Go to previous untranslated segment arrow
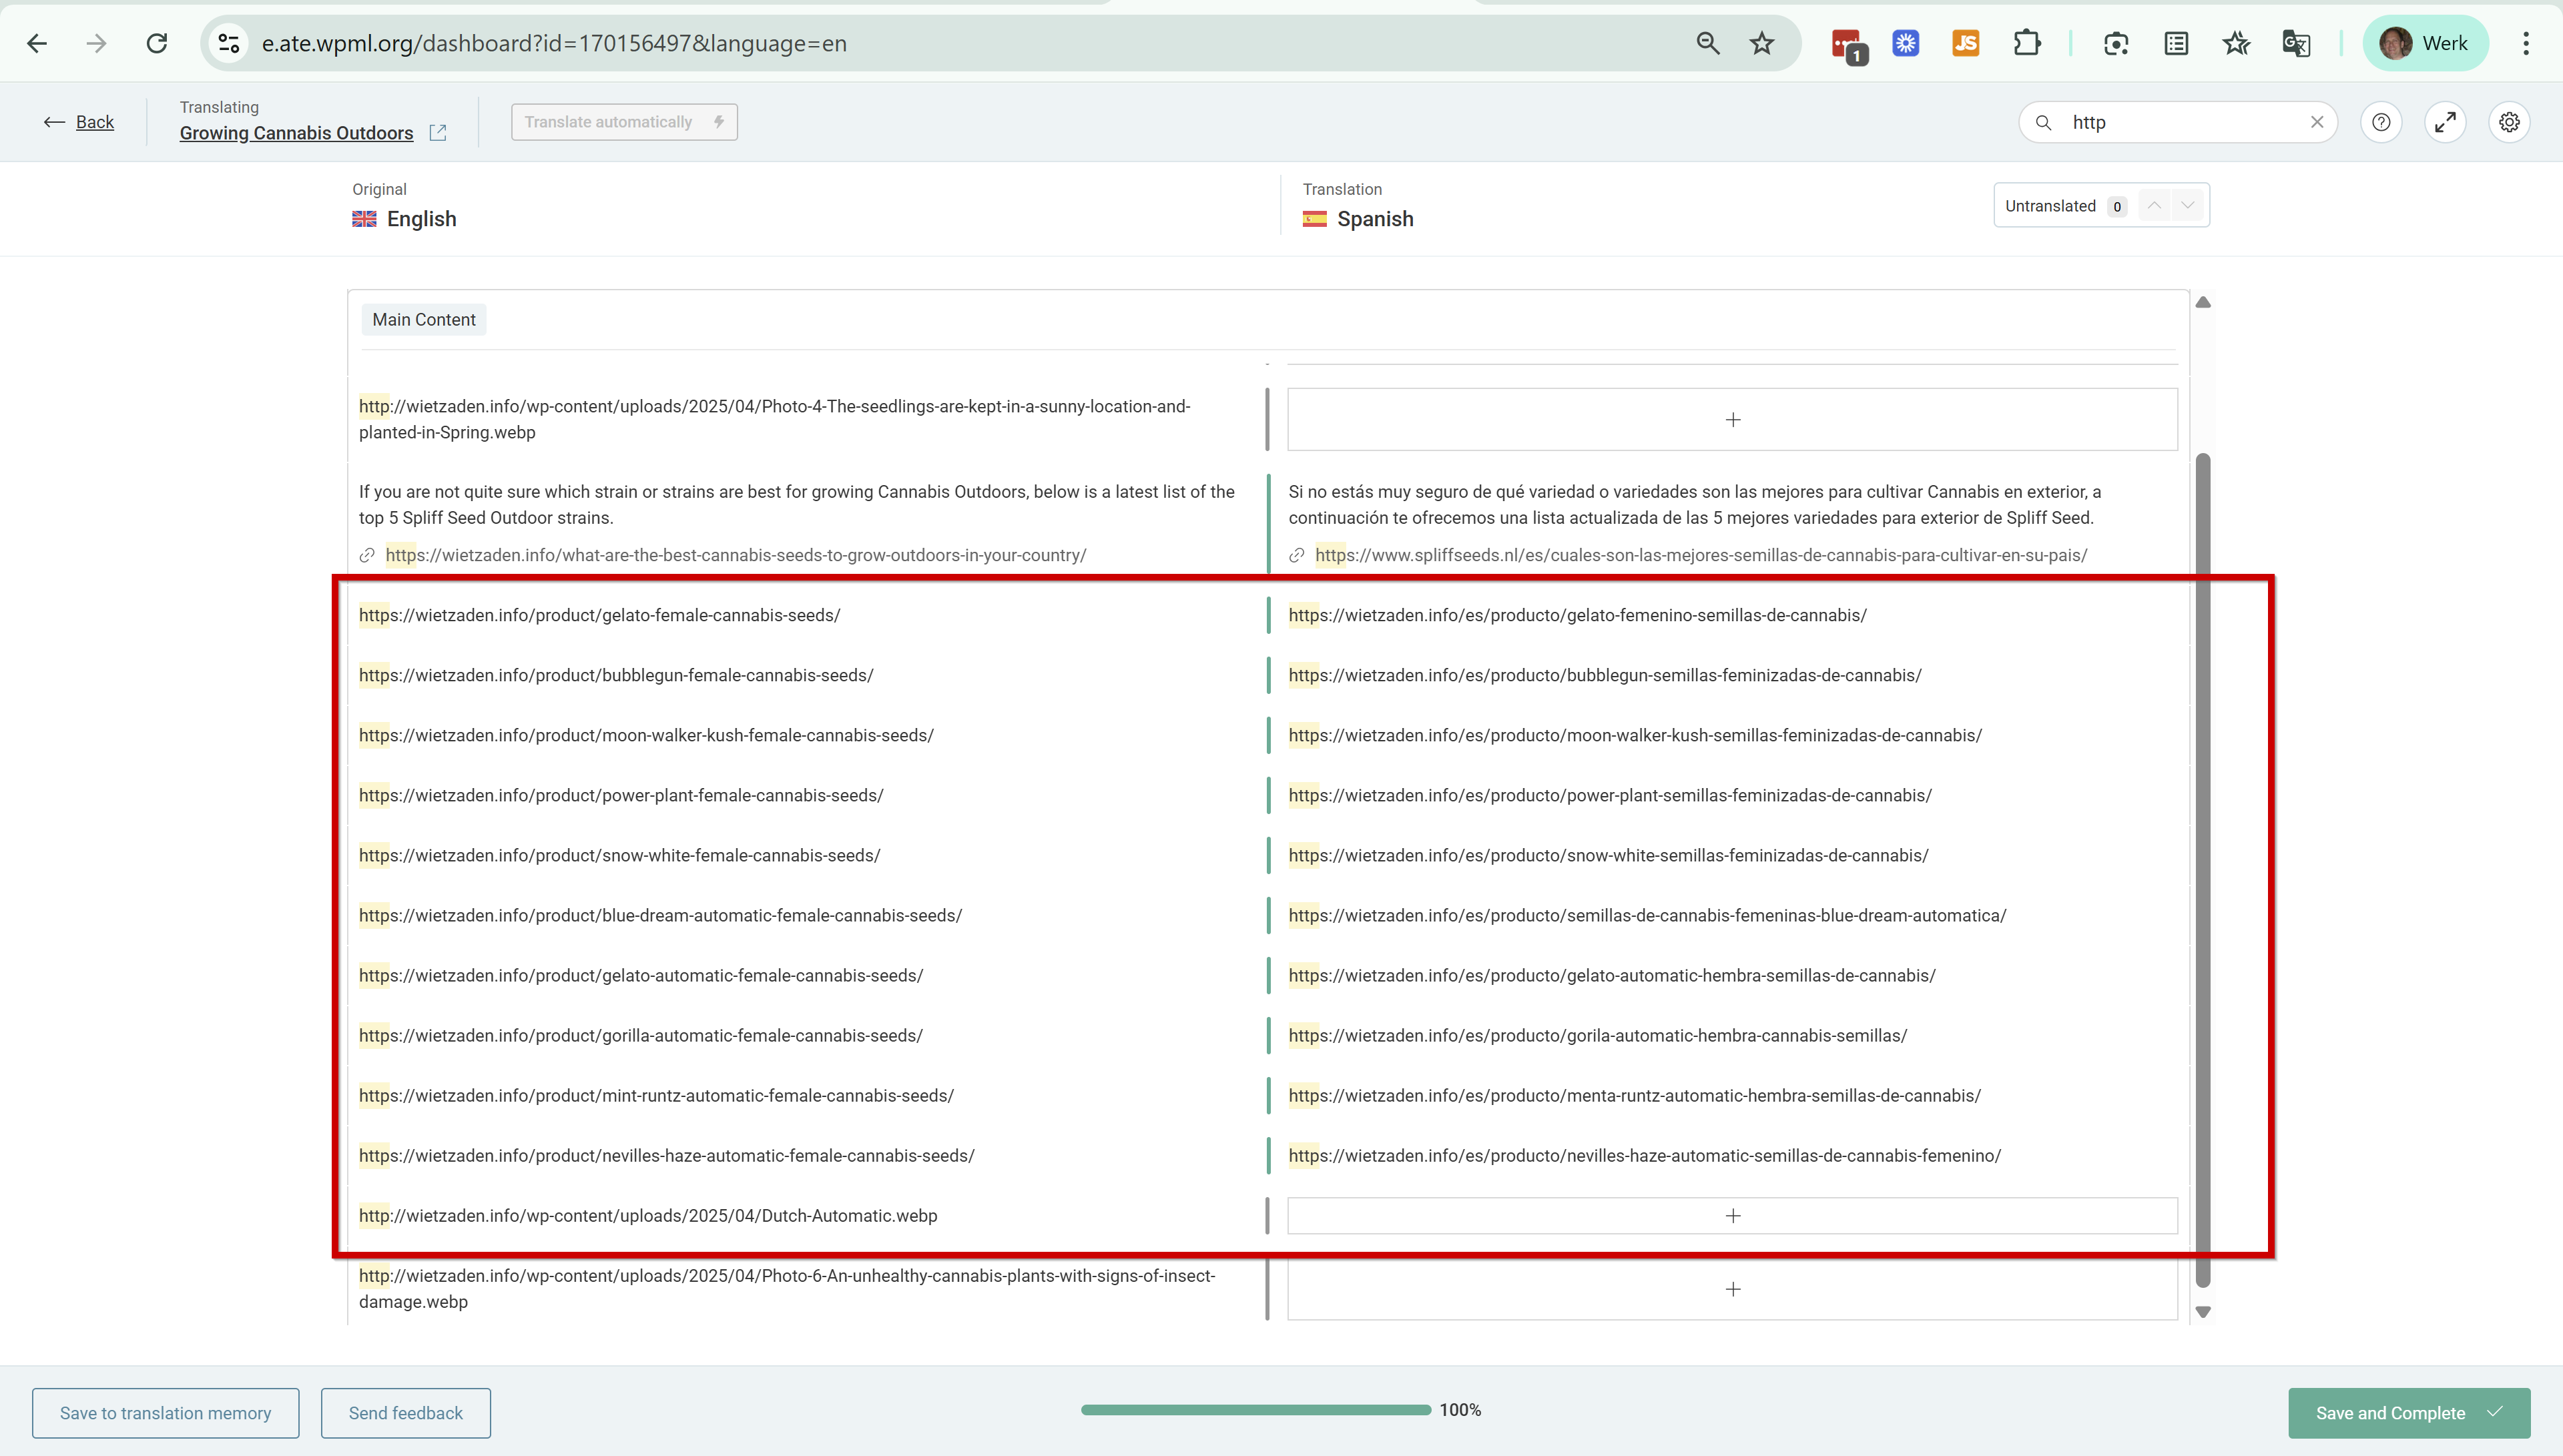 click(x=2154, y=206)
